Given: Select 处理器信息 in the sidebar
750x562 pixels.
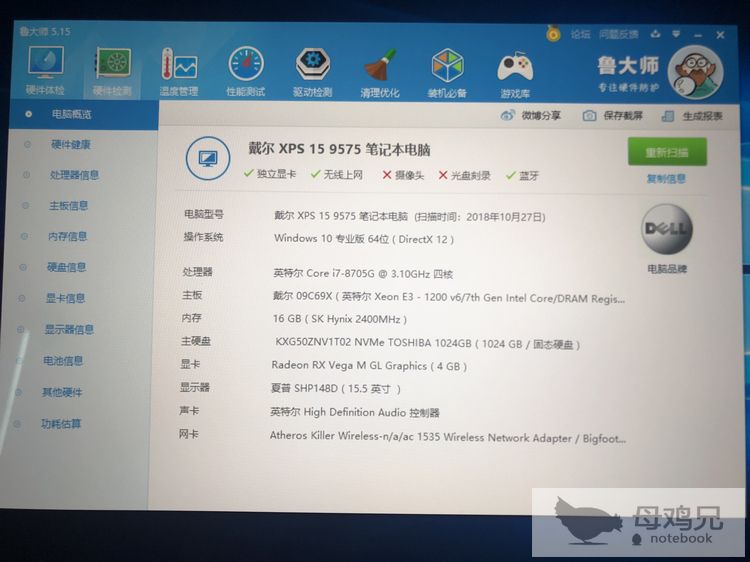Looking at the screenshot, I should (74, 175).
